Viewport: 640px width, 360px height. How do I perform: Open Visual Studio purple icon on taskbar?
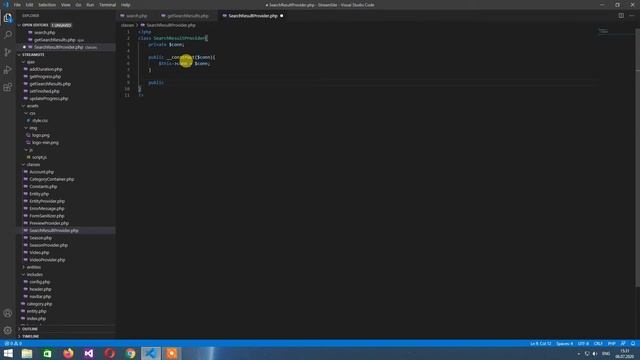tap(89, 353)
